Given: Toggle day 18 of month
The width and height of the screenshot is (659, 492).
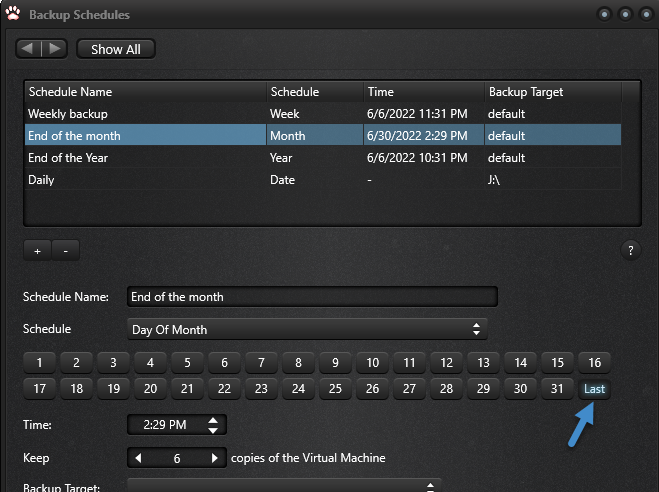Looking at the screenshot, I should pos(76,389).
